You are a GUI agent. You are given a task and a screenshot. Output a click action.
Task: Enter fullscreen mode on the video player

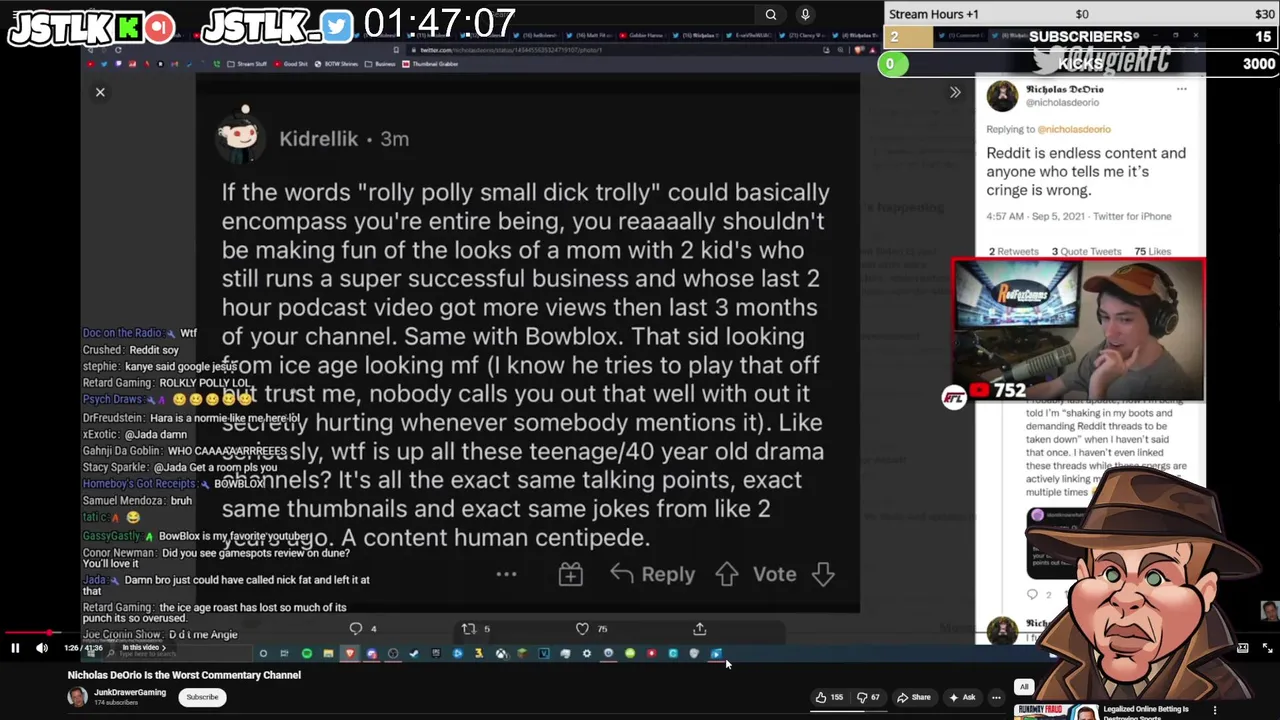click(x=1267, y=648)
